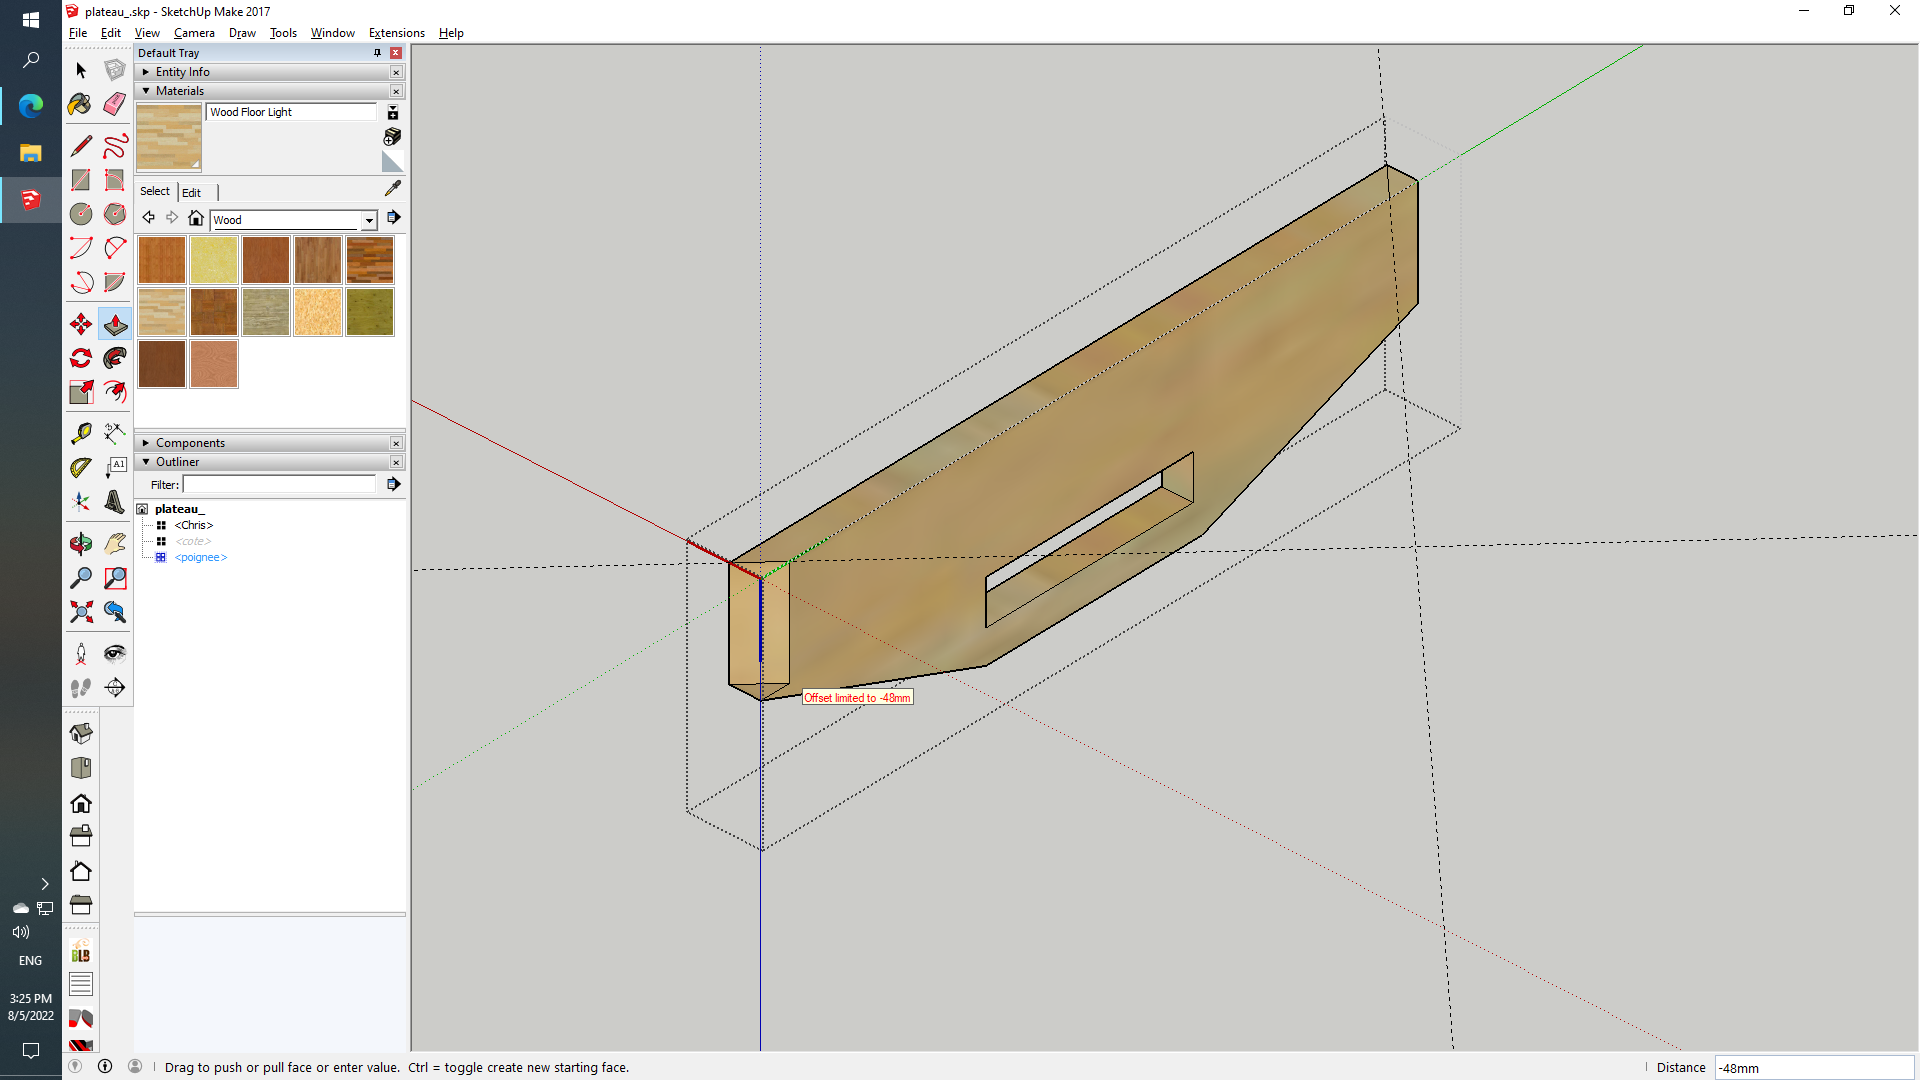Choose the Orbit camera tool
The height and width of the screenshot is (1080, 1920).
coord(81,543)
